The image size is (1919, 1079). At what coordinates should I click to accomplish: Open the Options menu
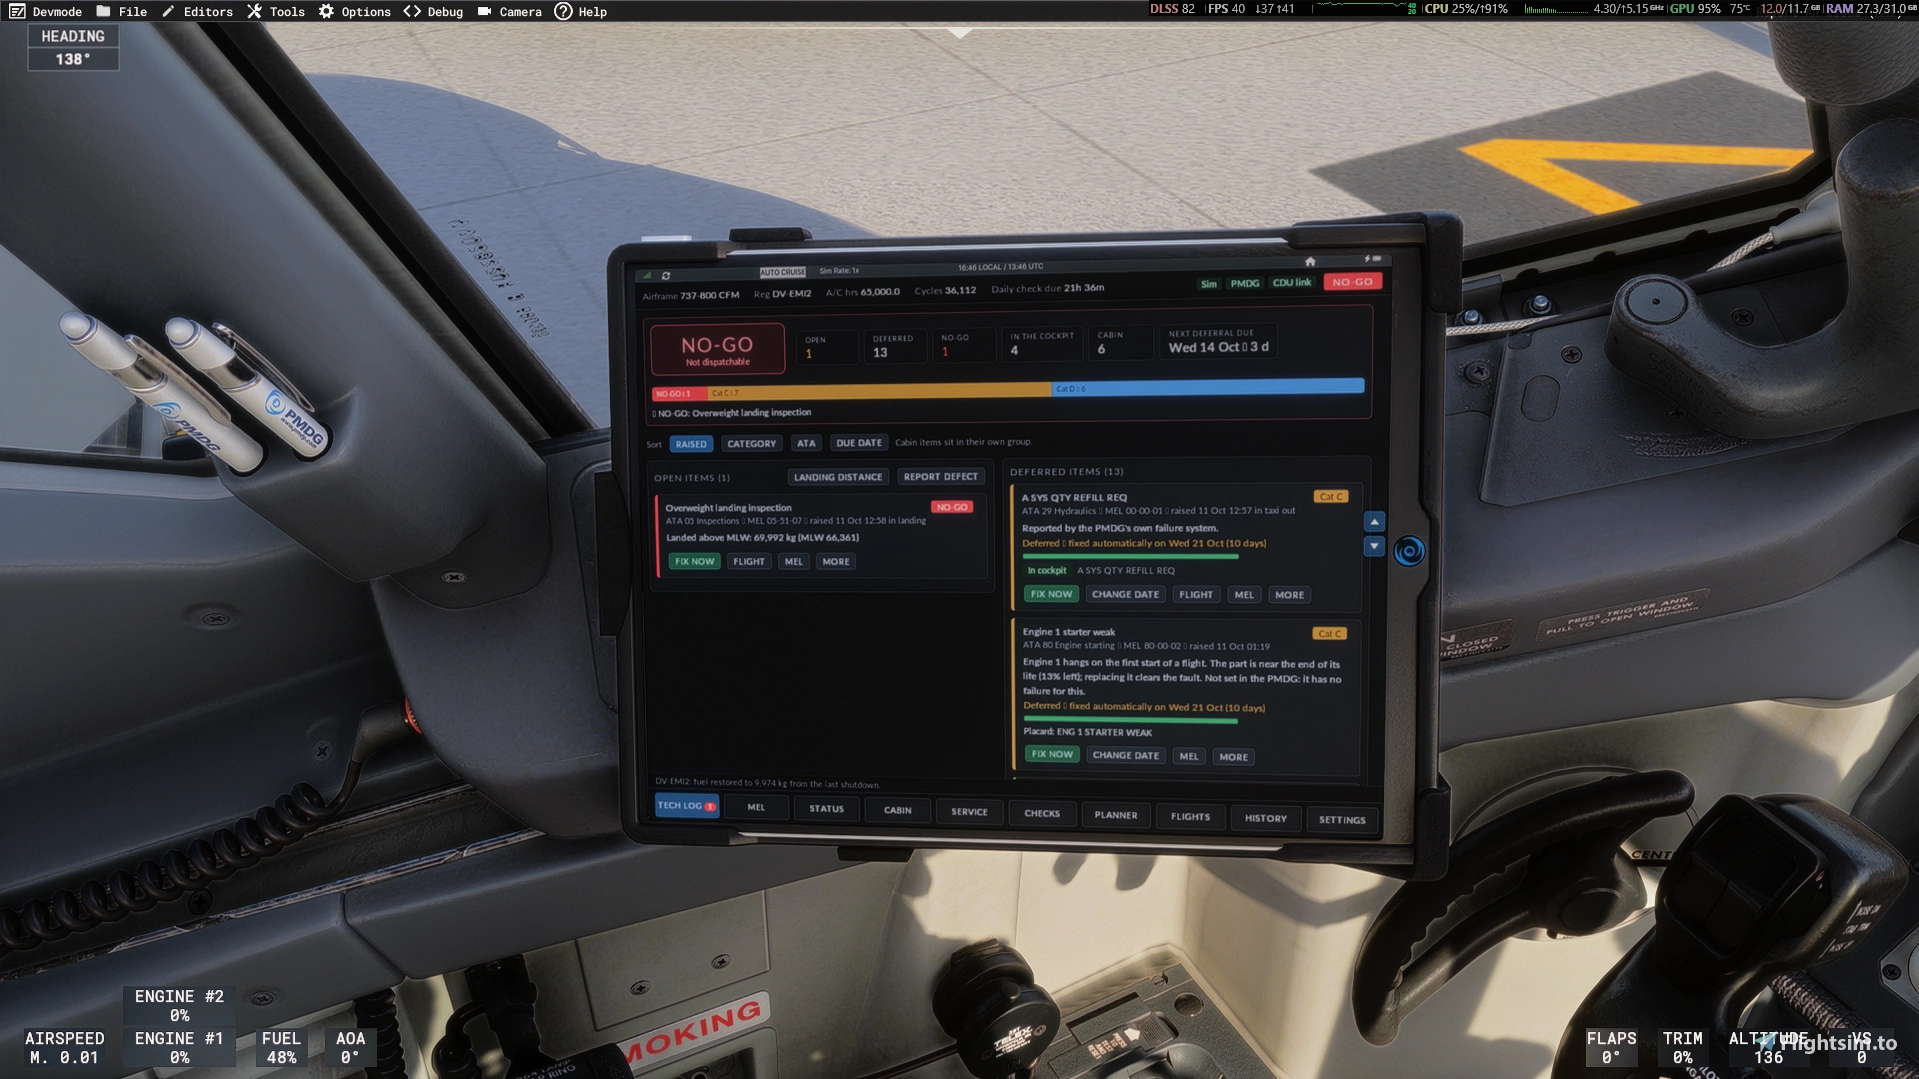(355, 11)
